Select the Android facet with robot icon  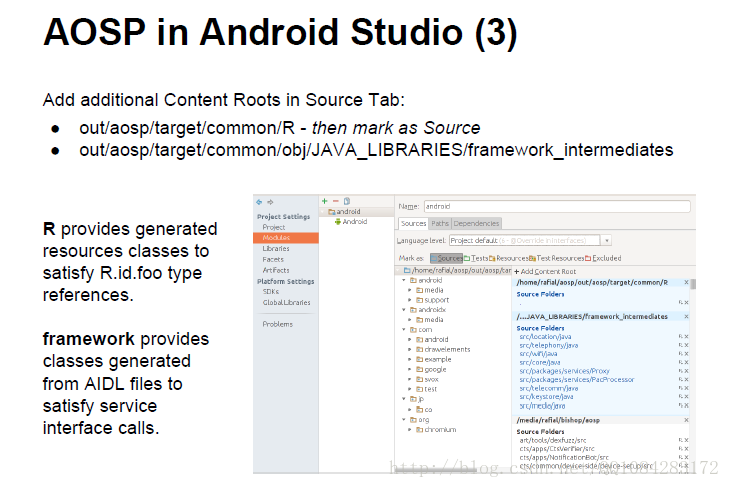pos(351,222)
